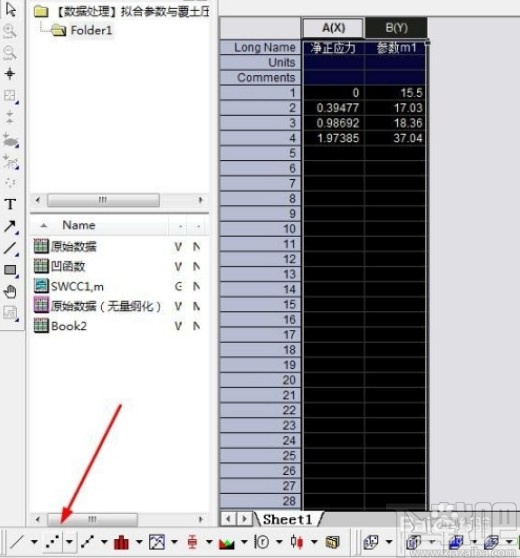
Task: Click the Line + Symbol plot button
Action: (87, 542)
